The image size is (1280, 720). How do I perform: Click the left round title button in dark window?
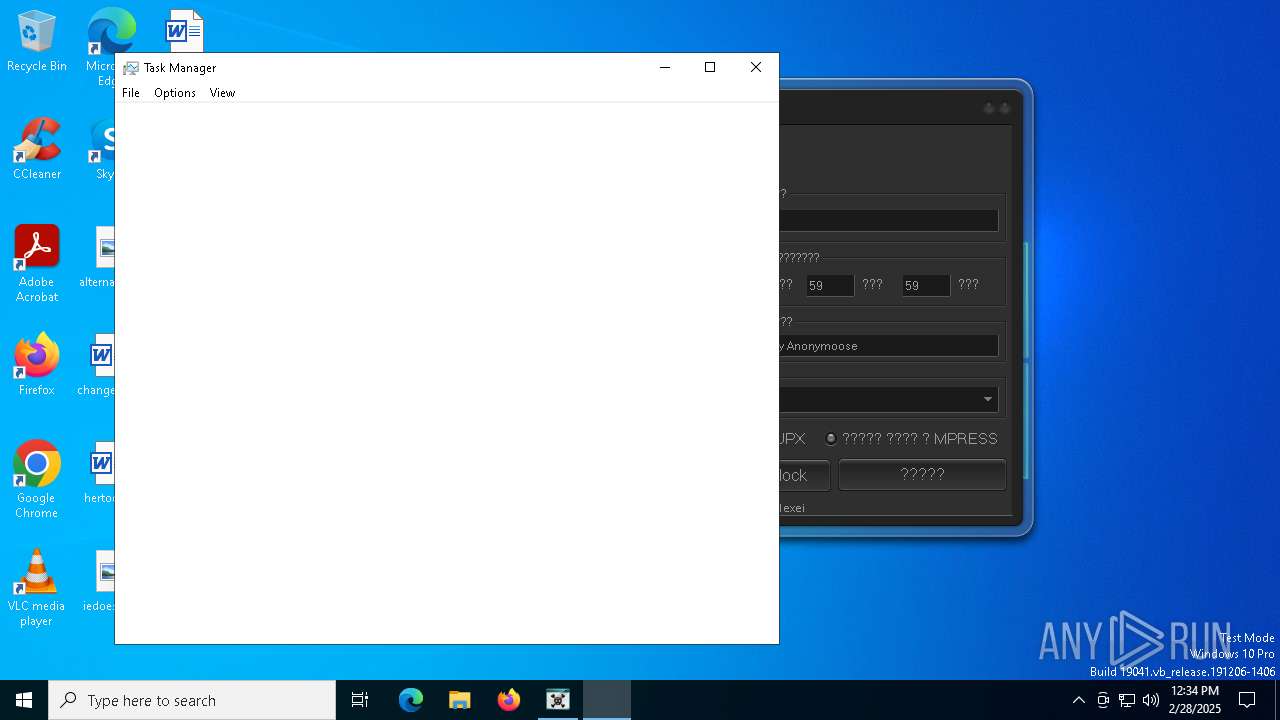989,108
